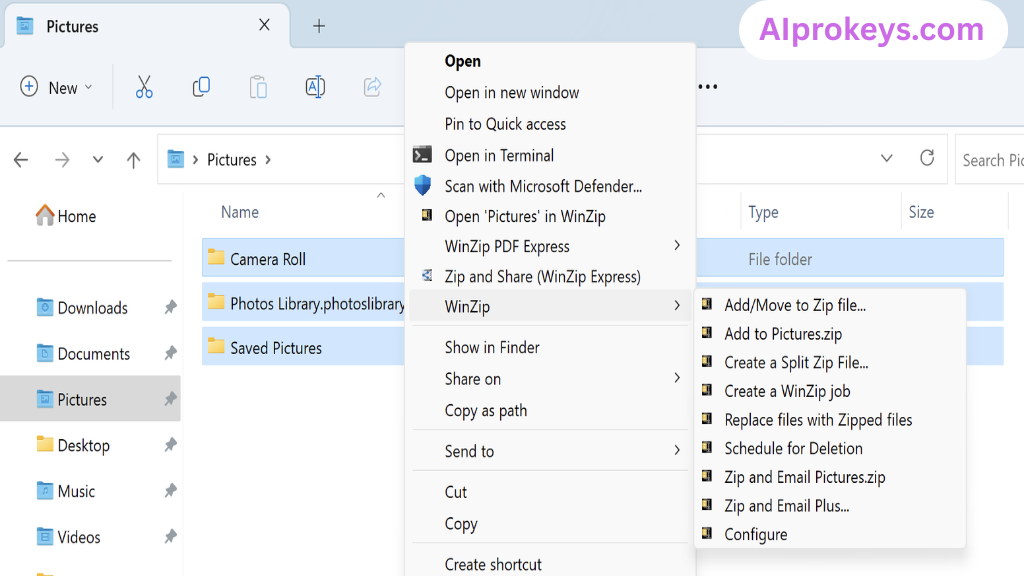Click the Copy toolbar icon
This screenshot has height=576, width=1024.
click(x=201, y=87)
